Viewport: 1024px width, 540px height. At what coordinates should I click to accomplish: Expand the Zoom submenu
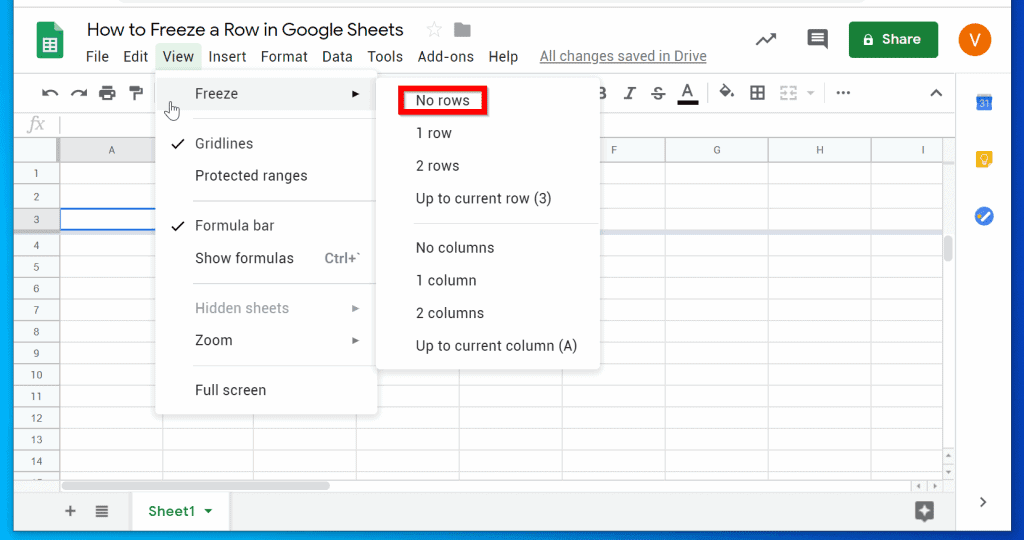point(266,340)
